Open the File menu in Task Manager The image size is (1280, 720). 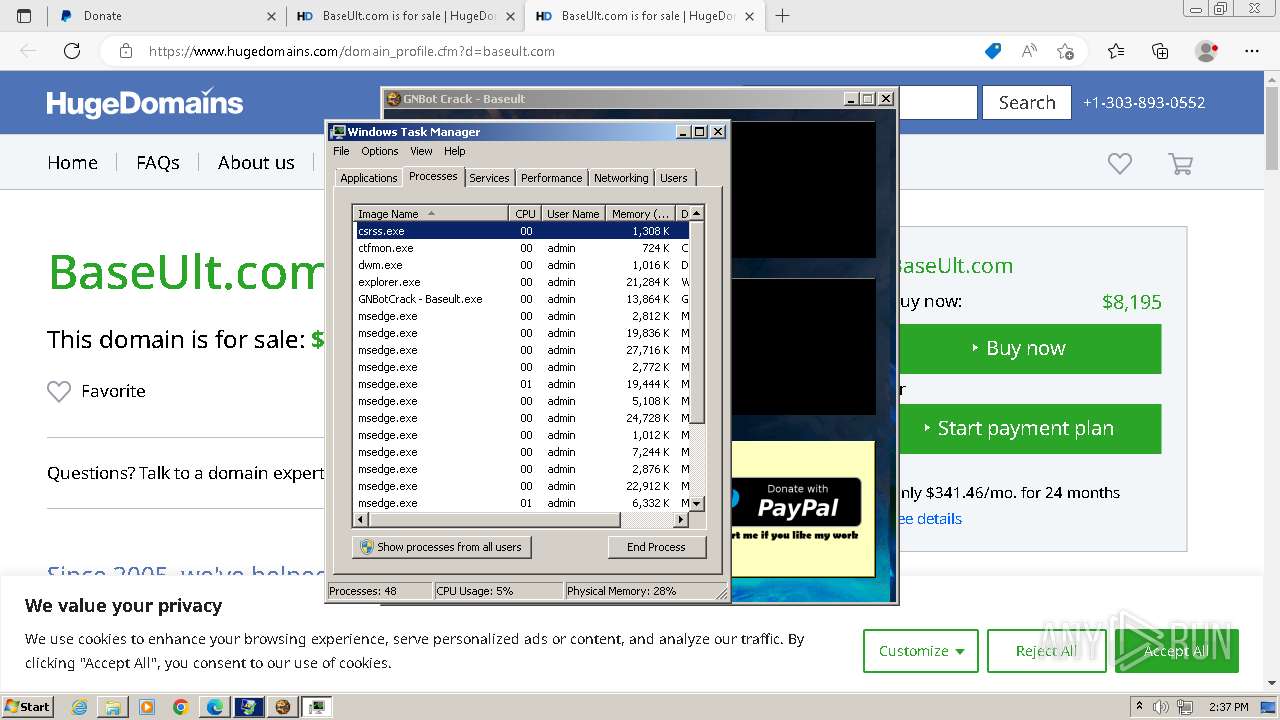[341, 151]
